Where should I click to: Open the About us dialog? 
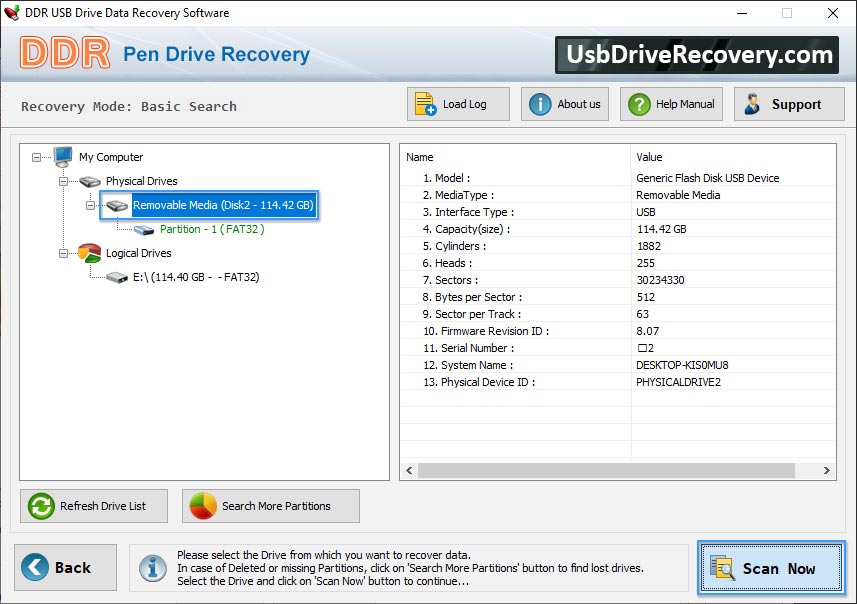(x=565, y=104)
